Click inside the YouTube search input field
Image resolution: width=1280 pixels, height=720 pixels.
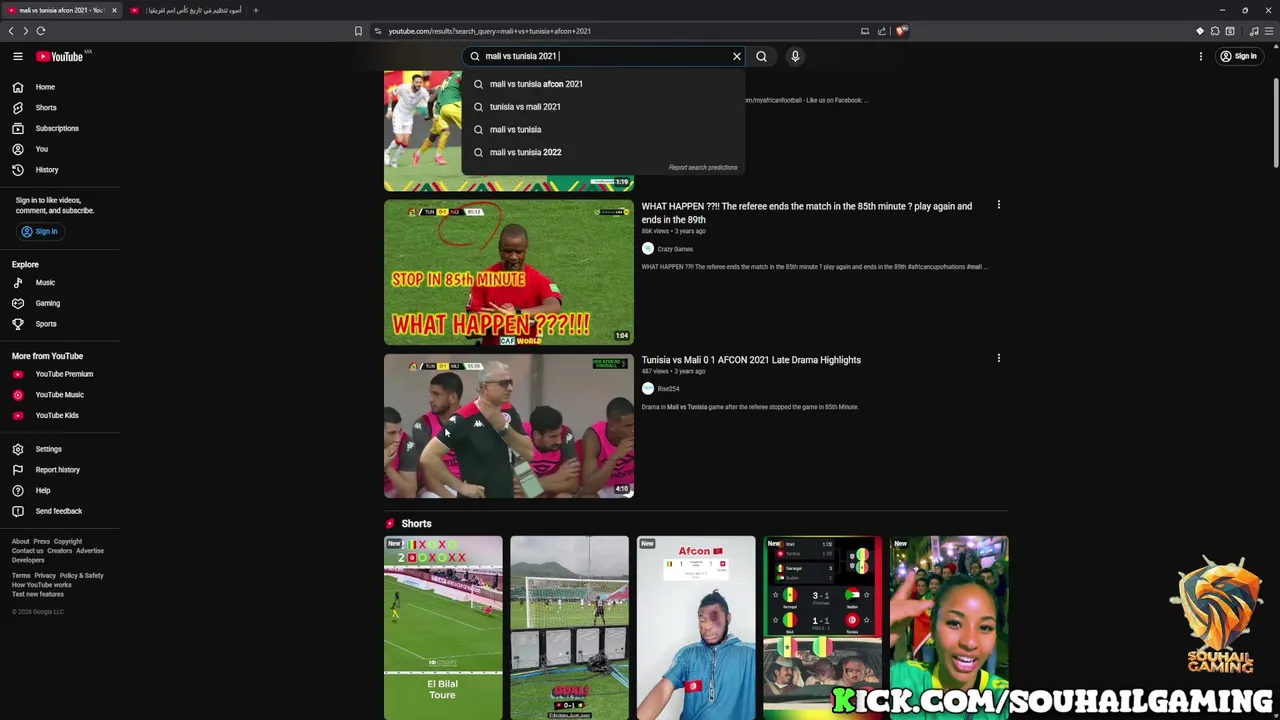tap(603, 56)
